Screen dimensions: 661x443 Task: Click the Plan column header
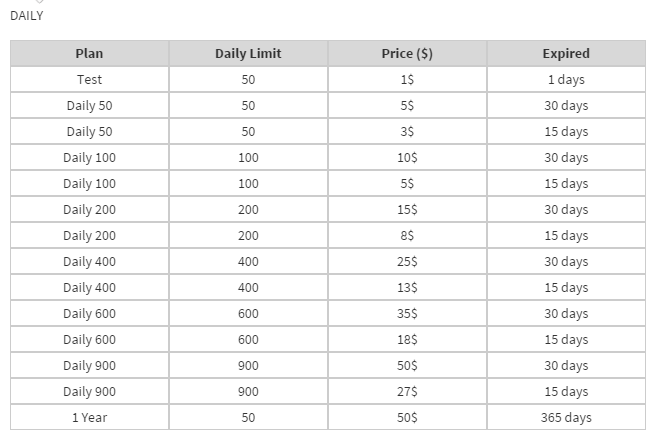coord(89,54)
